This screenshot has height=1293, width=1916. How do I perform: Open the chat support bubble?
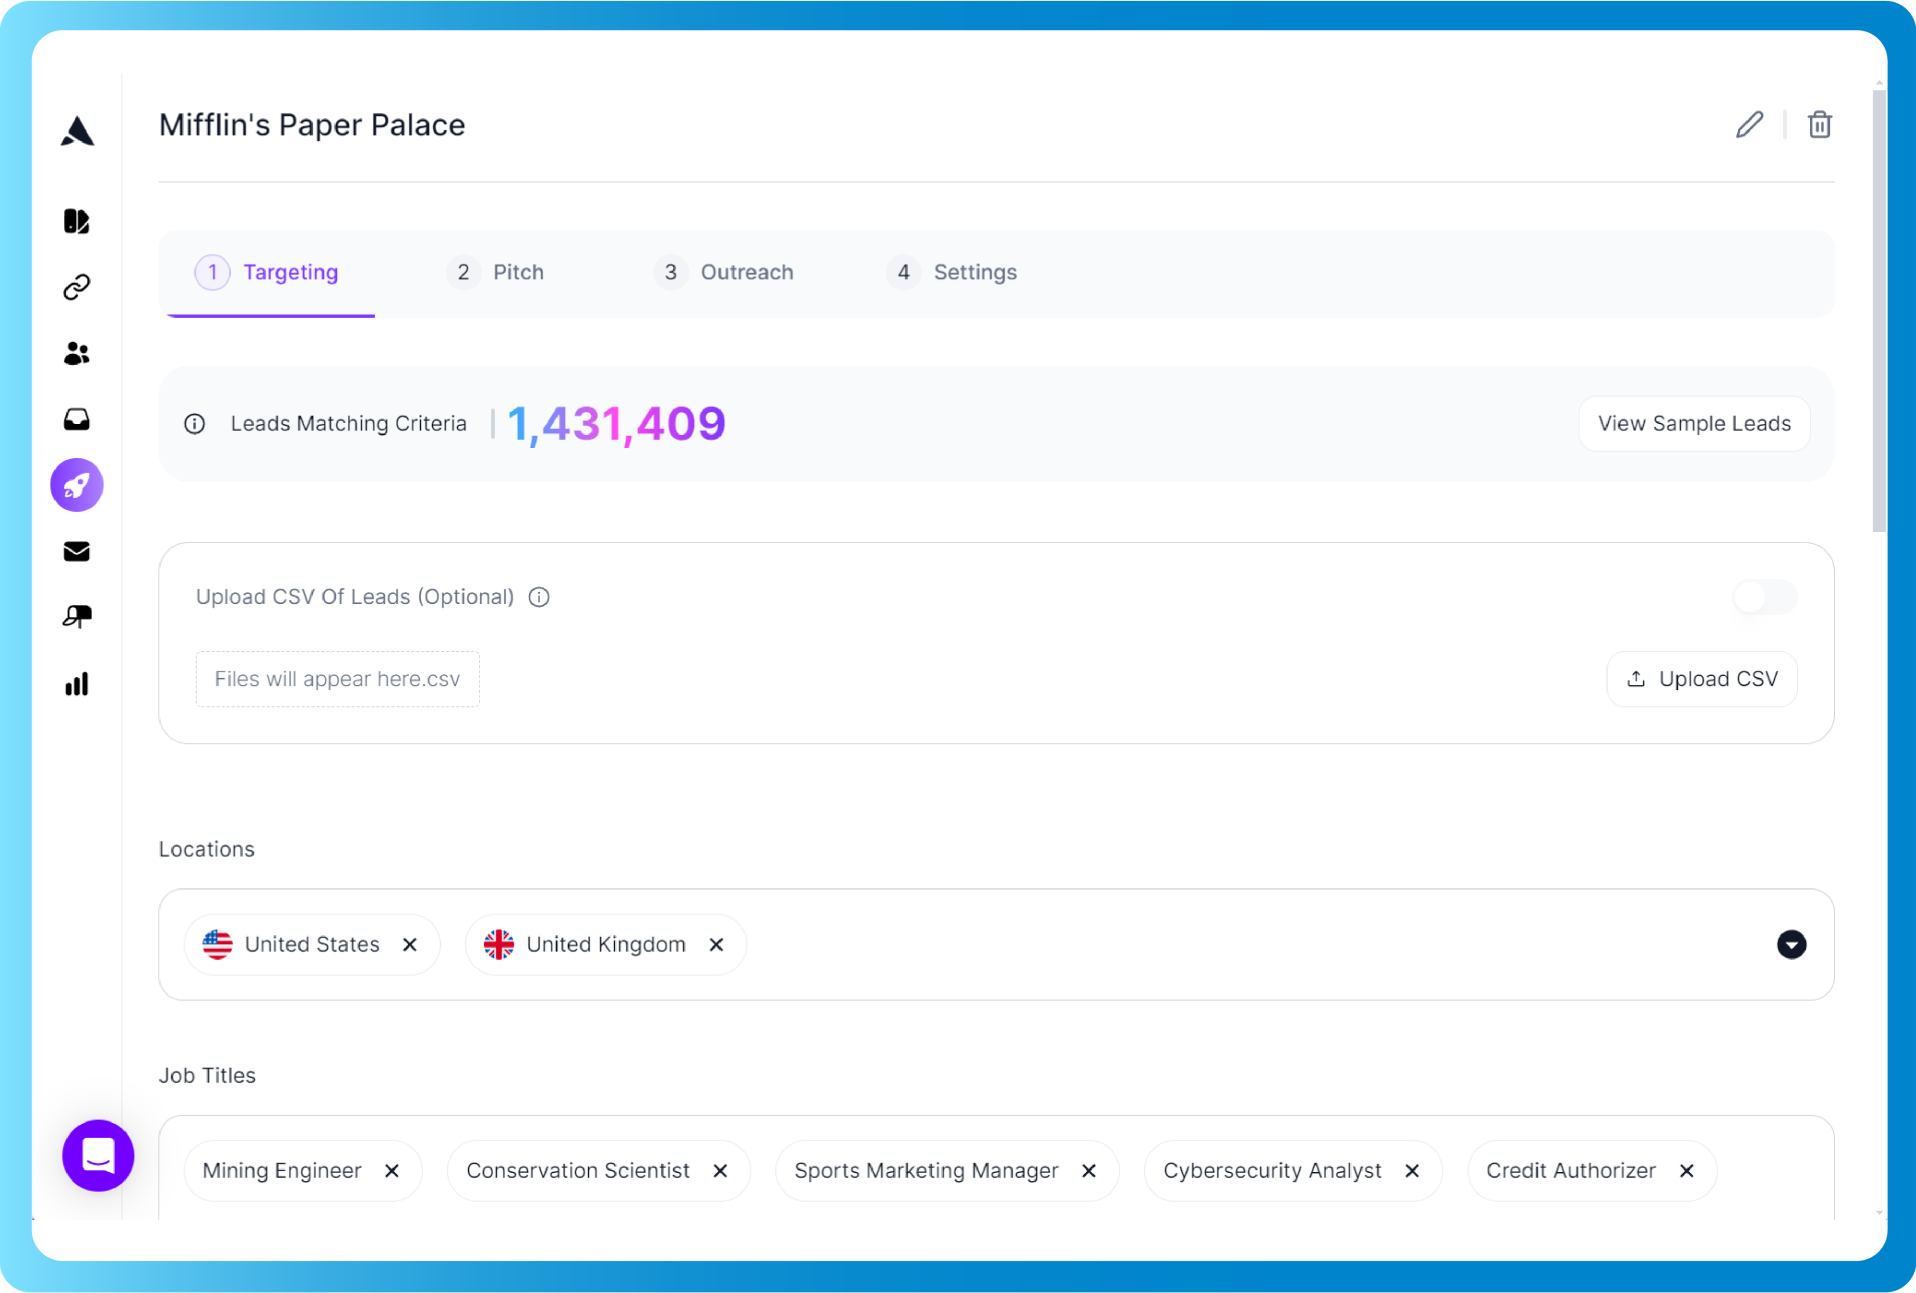(98, 1155)
